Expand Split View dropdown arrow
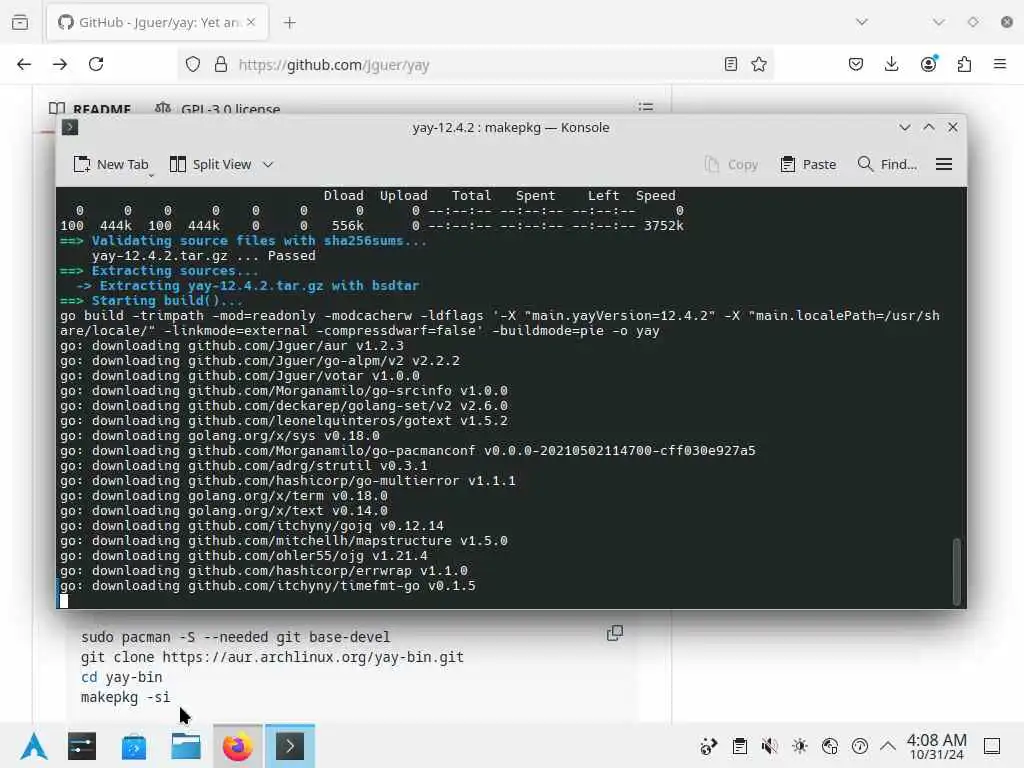The image size is (1024, 768). coord(268,165)
